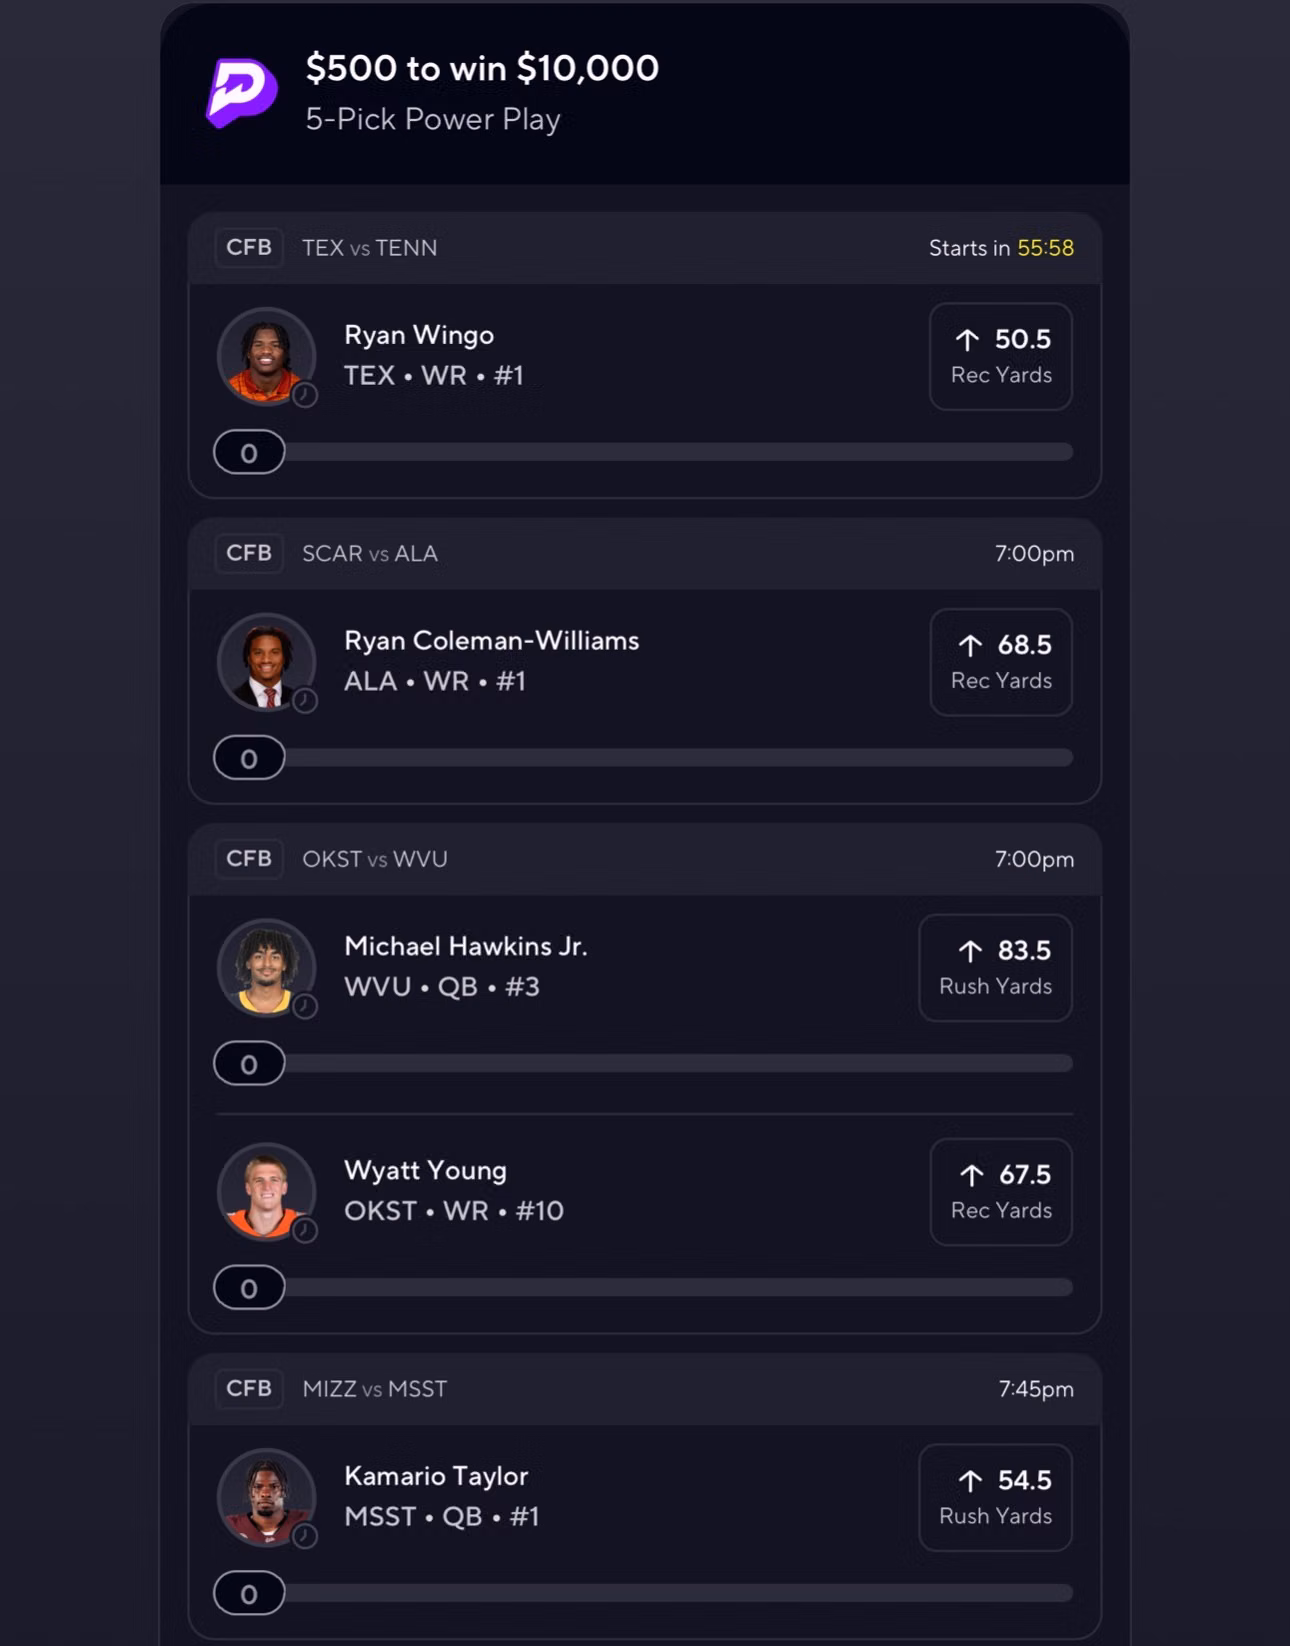Click clock icon on Wyatt Young's avatar
The image size is (1290, 1646).
(305, 1231)
